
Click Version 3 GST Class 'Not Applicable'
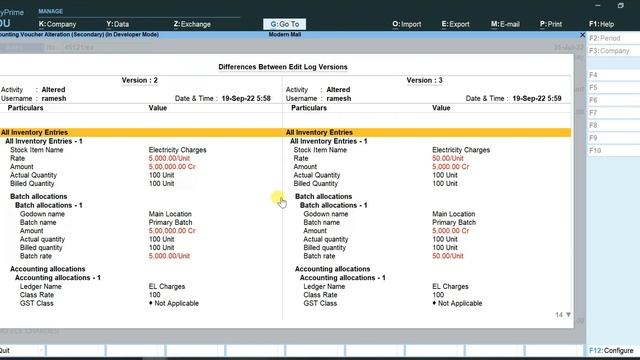tap(457, 303)
